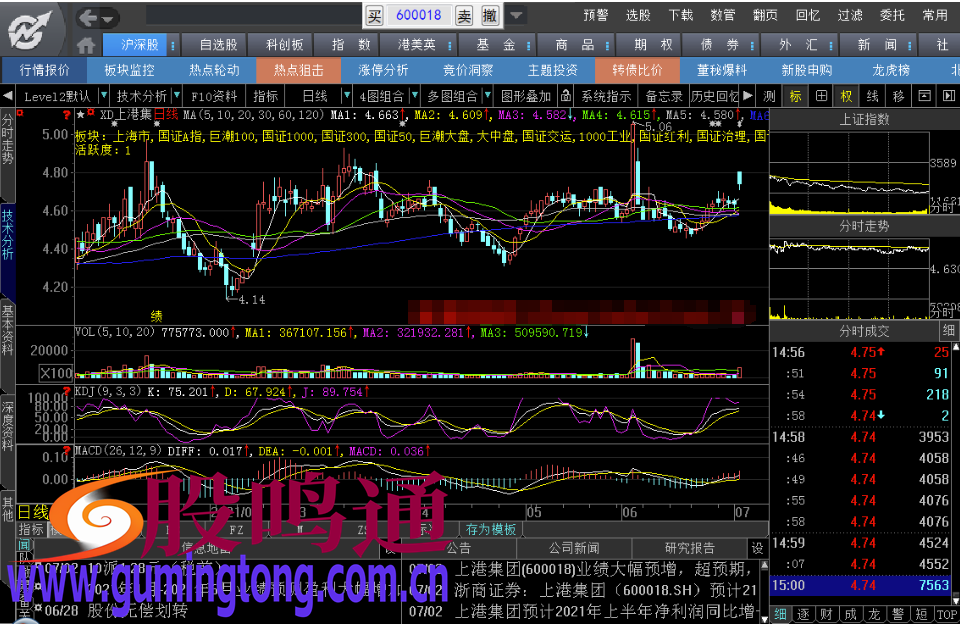The width and height of the screenshot is (960, 624).
Task: Toggle the 权 price adjustment button
Action: click(x=847, y=96)
